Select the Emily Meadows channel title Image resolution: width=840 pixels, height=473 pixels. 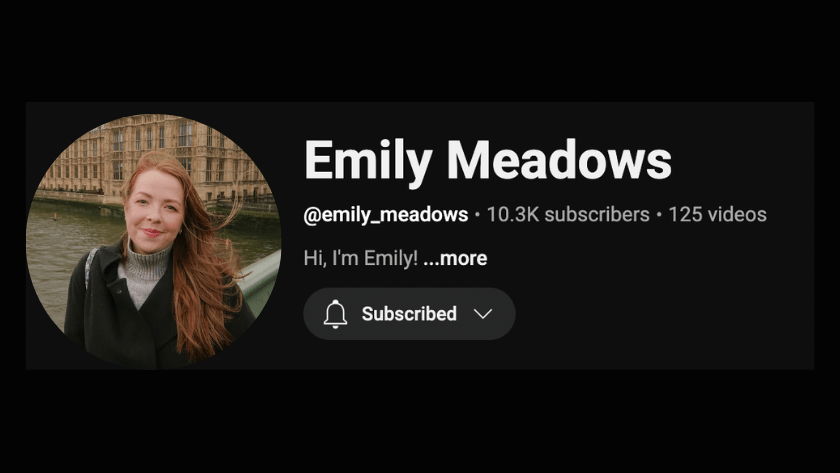coord(488,160)
